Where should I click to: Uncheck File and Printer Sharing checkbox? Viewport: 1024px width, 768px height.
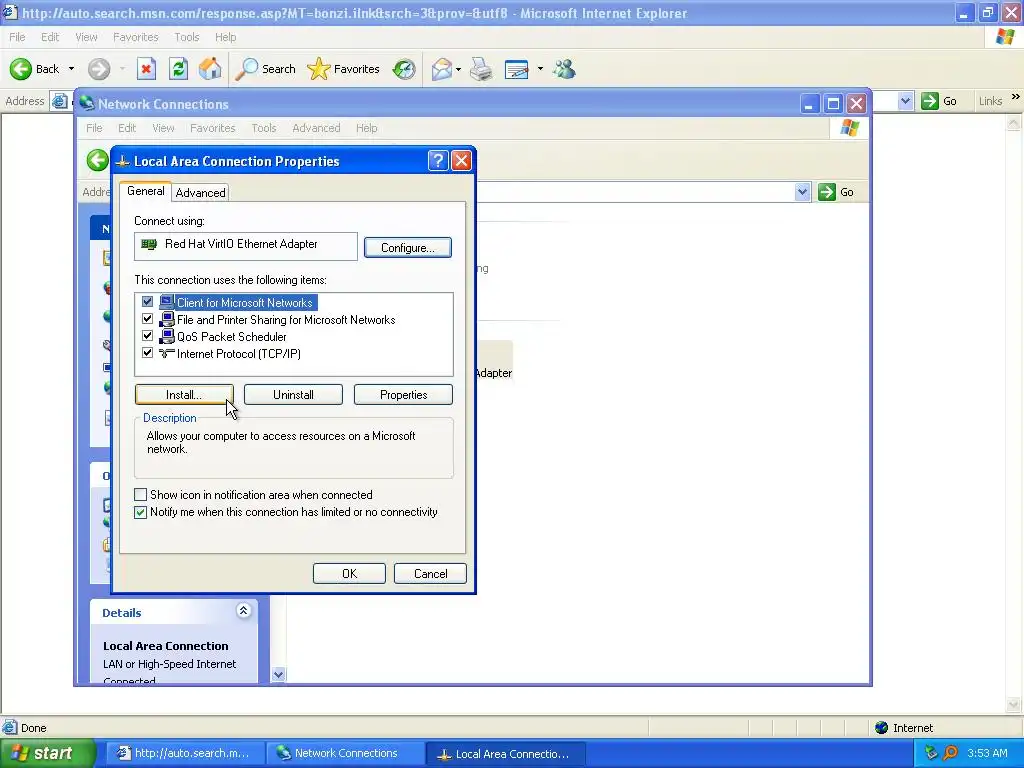pyautogui.click(x=147, y=319)
